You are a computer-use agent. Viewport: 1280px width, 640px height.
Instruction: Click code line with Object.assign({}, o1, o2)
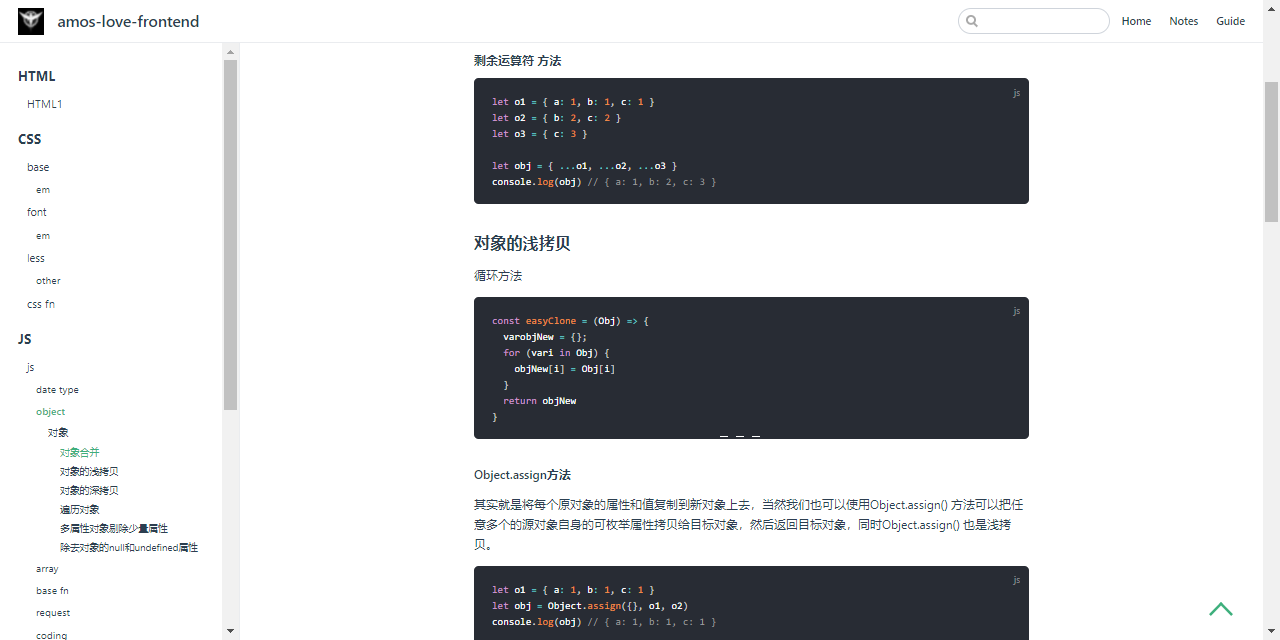[x=590, y=606]
